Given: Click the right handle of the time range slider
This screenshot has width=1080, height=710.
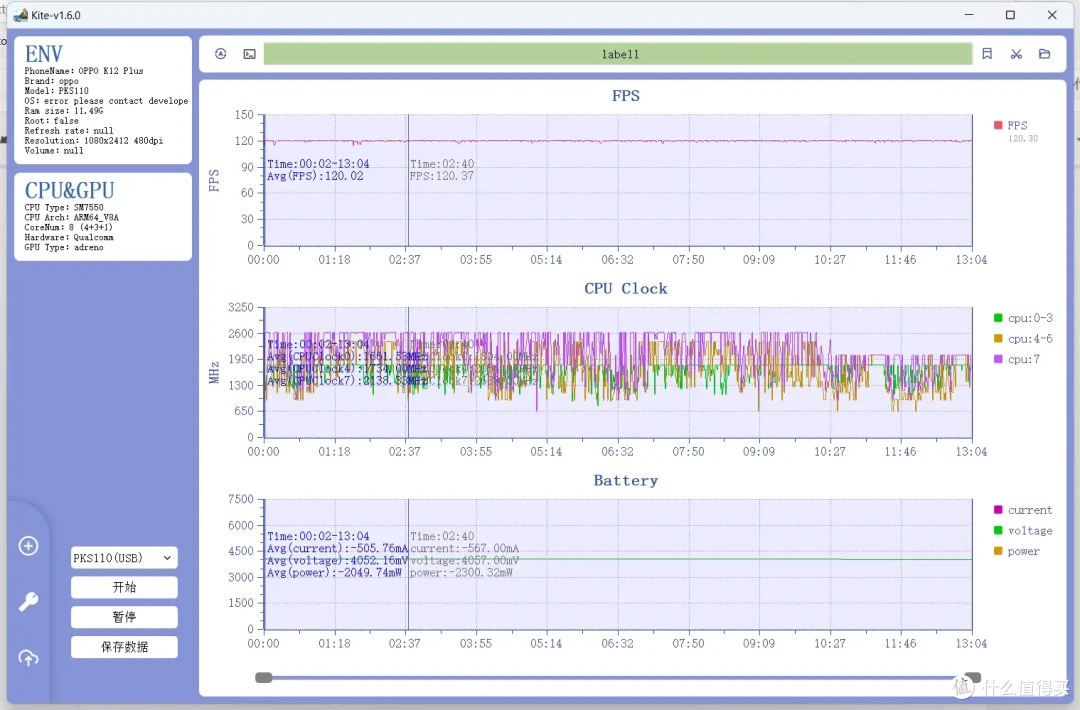Looking at the screenshot, I should [x=973, y=678].
